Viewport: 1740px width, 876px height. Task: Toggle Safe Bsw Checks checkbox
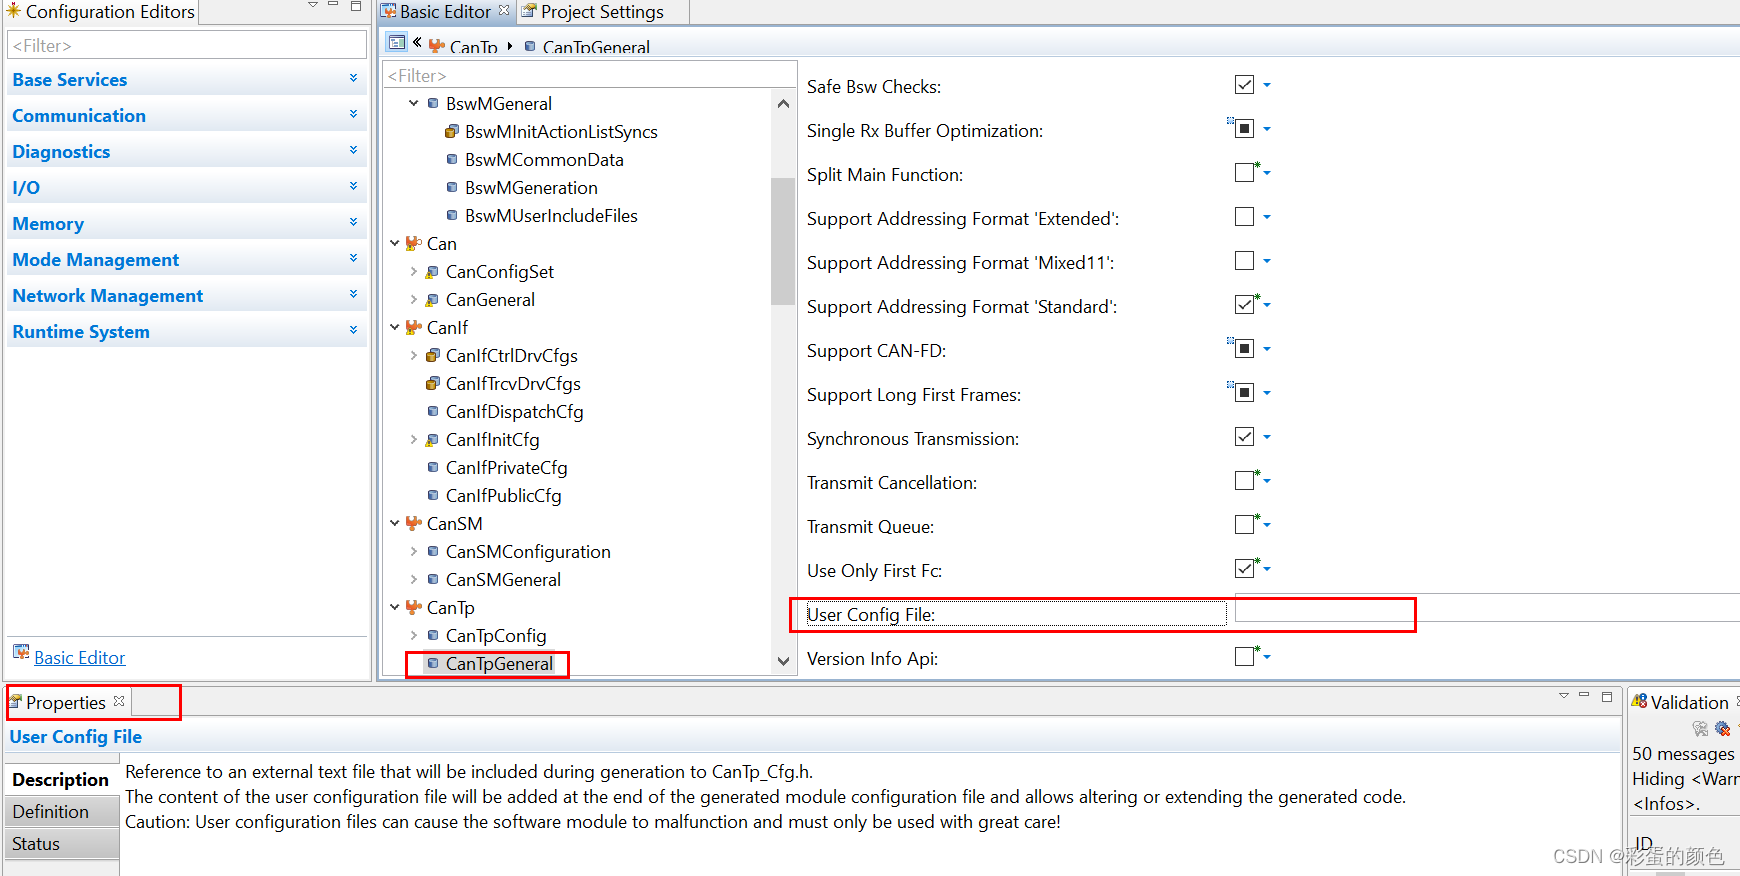coord(1244,85)
